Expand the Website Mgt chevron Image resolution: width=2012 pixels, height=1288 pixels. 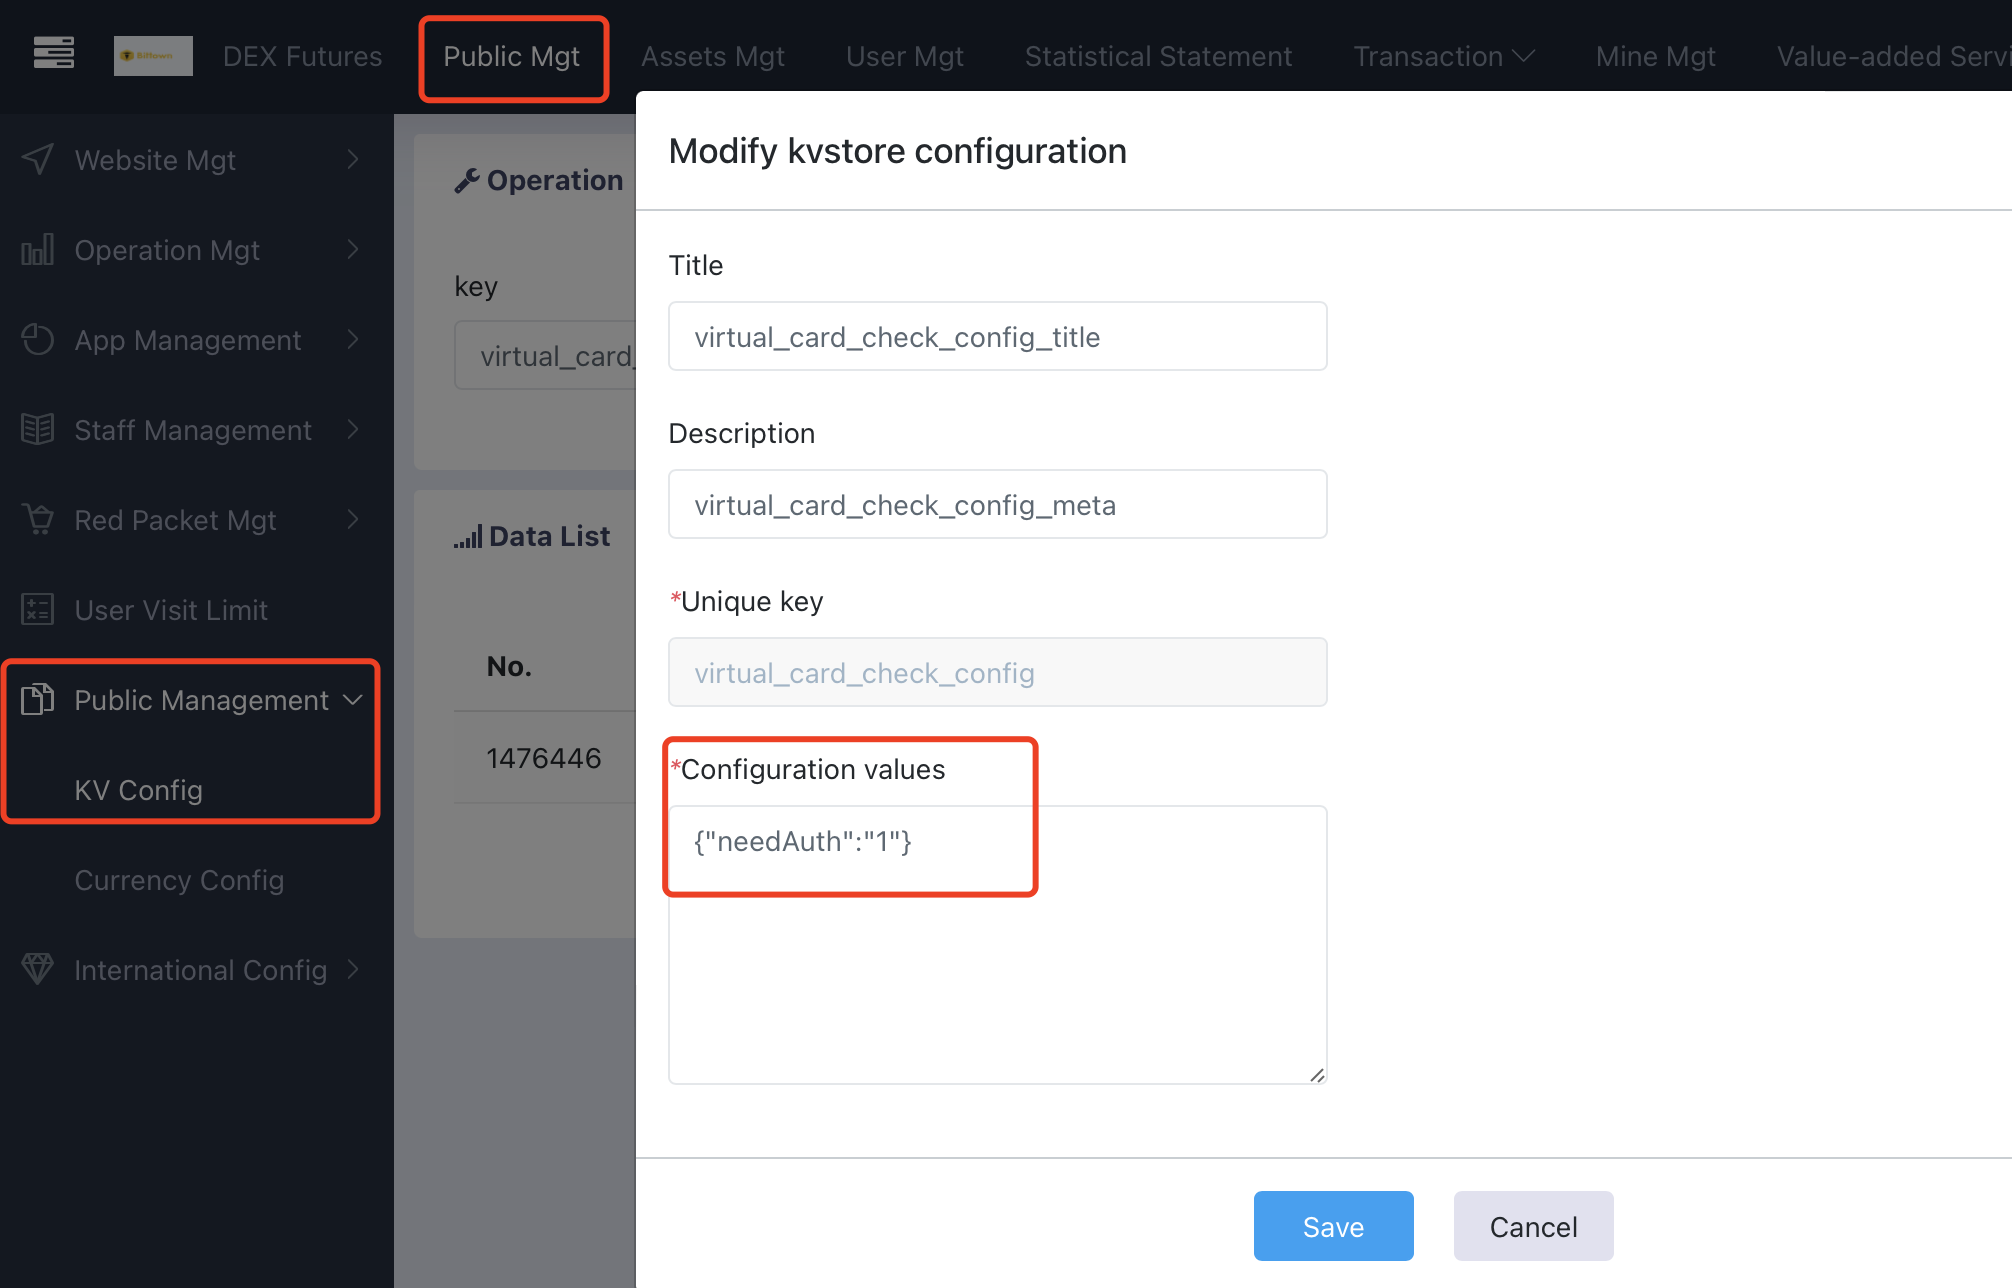point(353,160)
